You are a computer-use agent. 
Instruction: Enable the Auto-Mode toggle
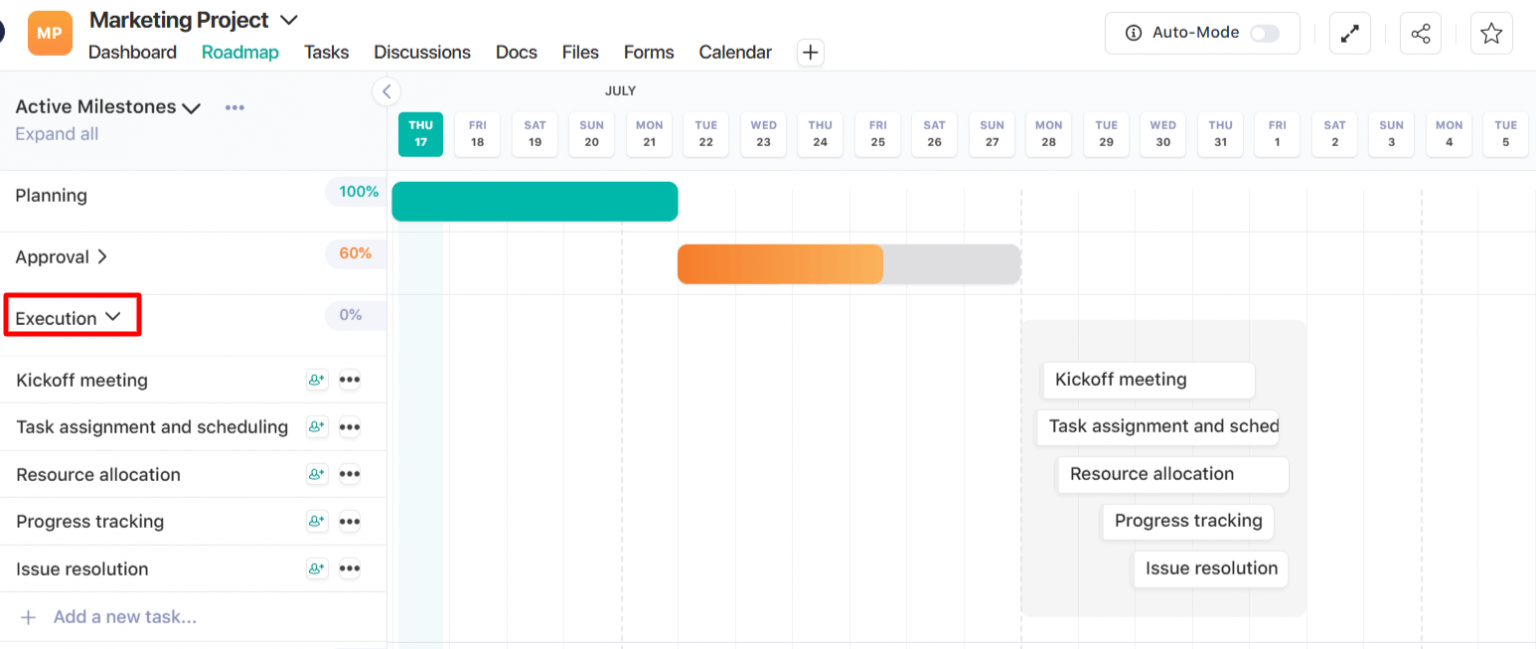1264,32
